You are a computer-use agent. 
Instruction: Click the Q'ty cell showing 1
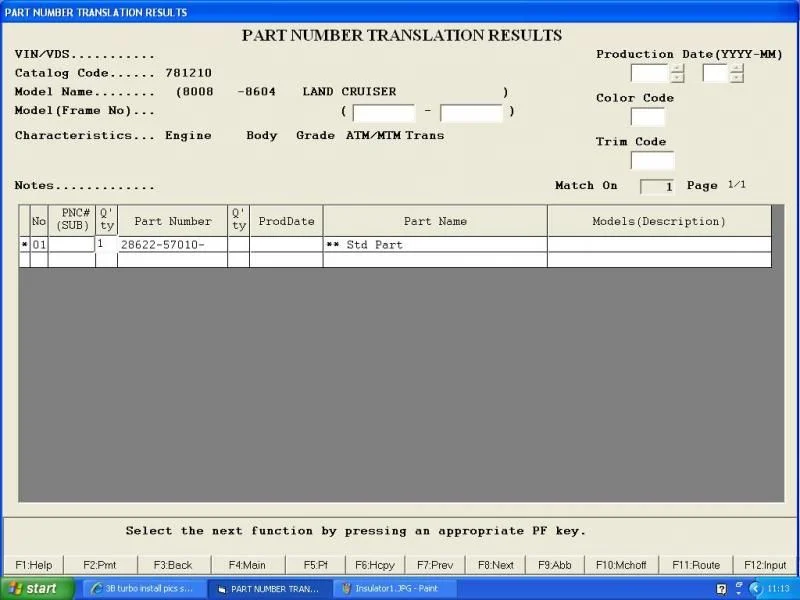pyautogui.click(x=106, y=244)
